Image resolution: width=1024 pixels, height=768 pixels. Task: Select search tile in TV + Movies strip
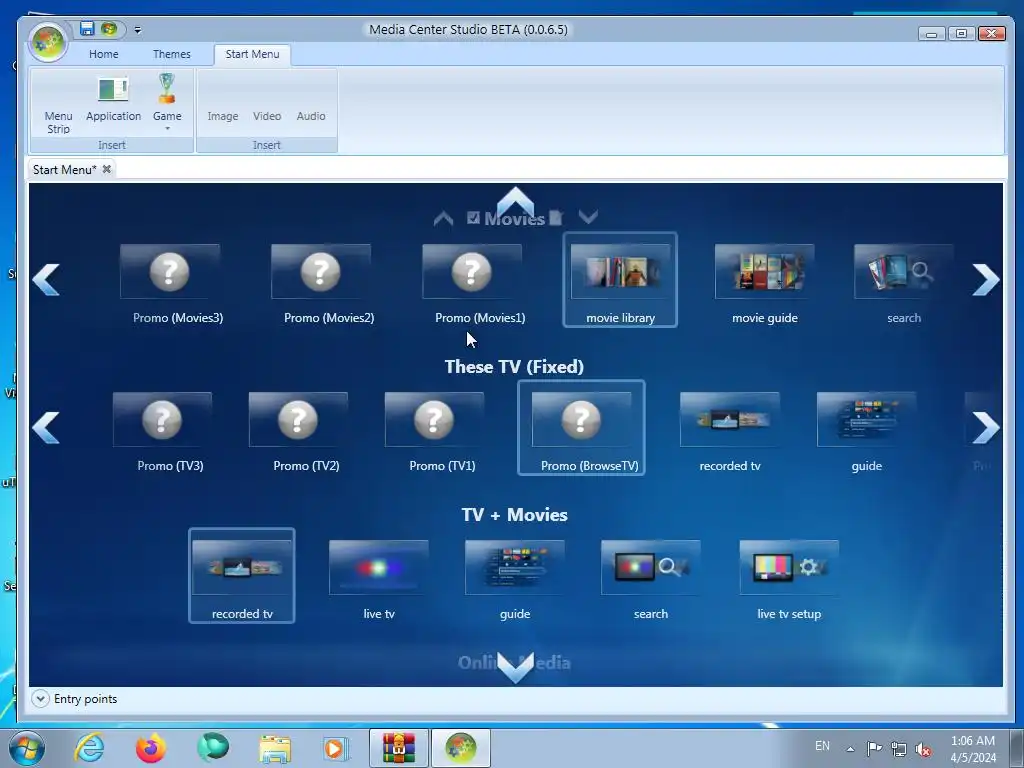coord(651,581)
